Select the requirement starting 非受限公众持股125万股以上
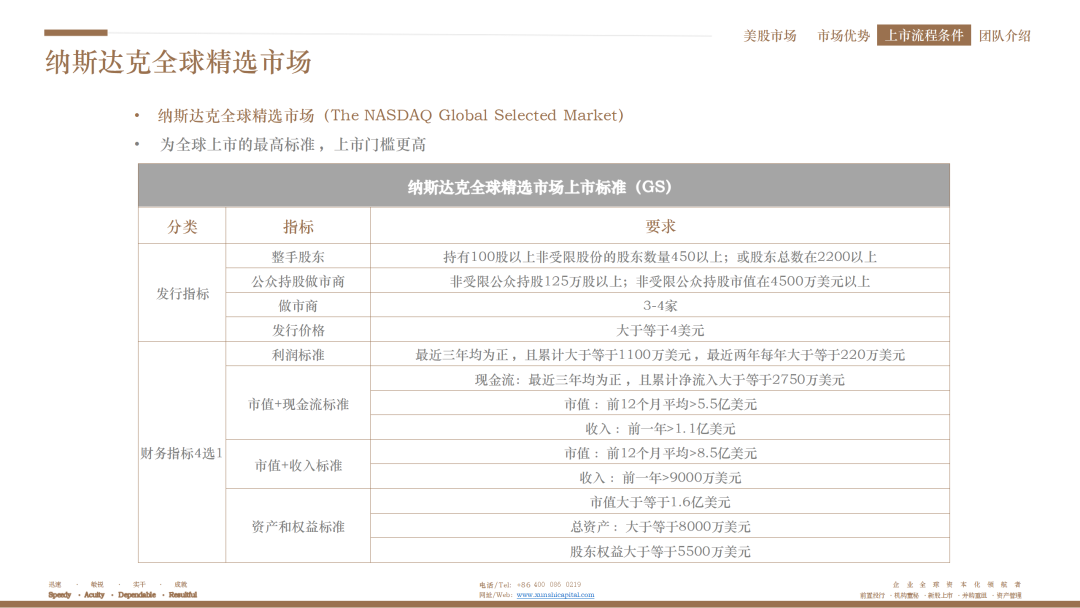Image resolution: width=1080 pixels, height=608 pixels. pyautogui.click(x=660, y=281)
